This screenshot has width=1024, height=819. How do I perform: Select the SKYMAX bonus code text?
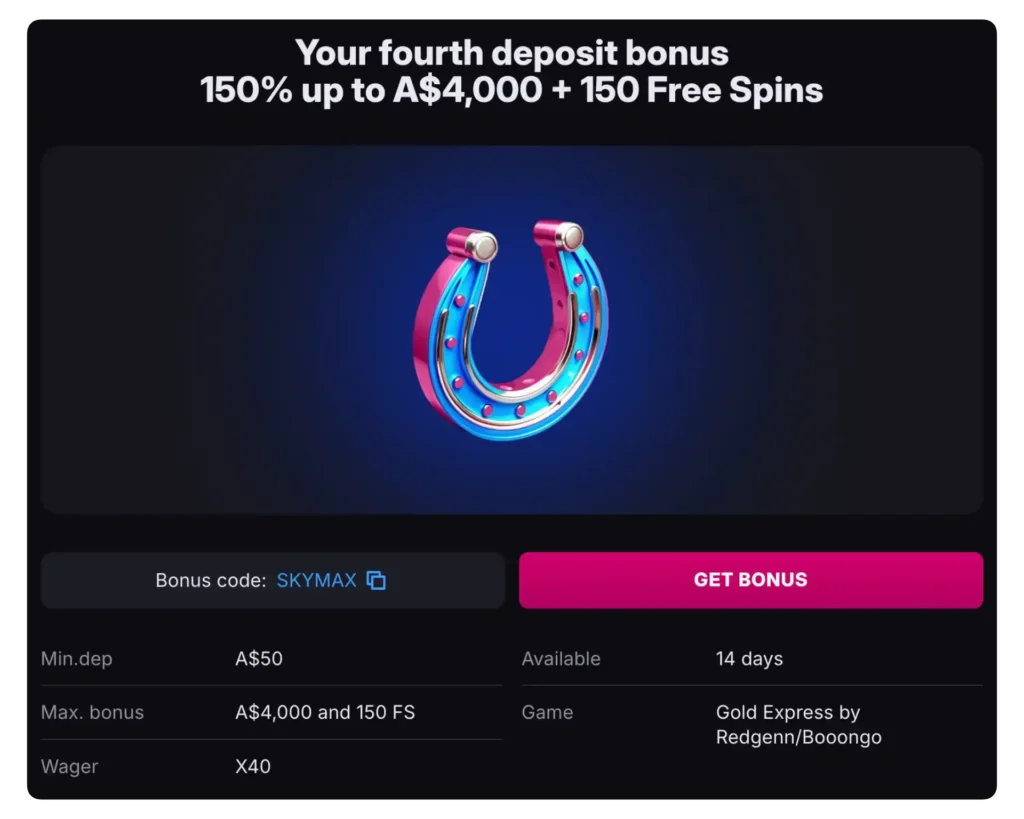pyautogui.click(x=316, y=580)
